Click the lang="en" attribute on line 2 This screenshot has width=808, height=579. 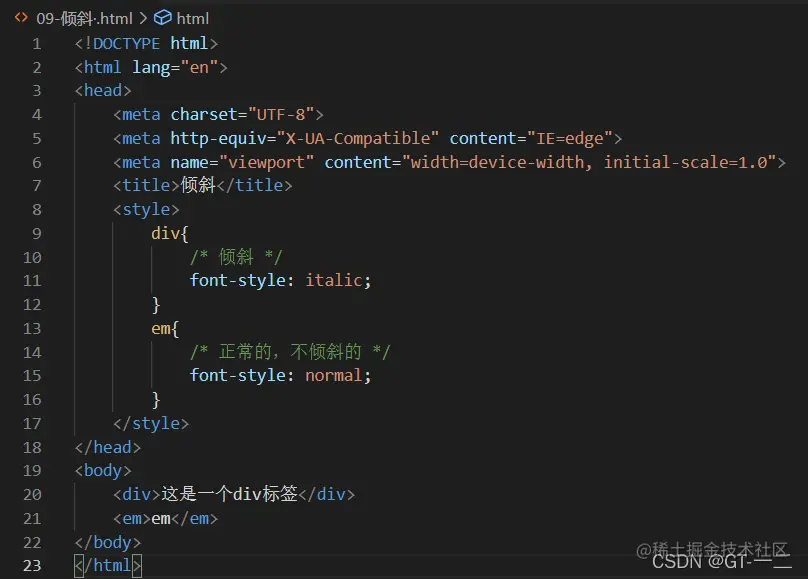(175, 67)
